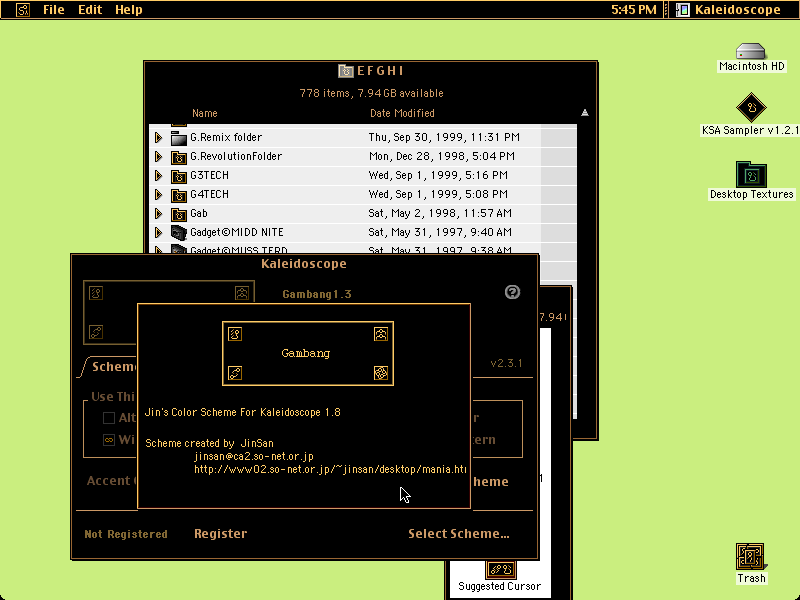Select the G.Remix folder name
The height and width of the screenshot is (600, 800).
pos(226,137)
